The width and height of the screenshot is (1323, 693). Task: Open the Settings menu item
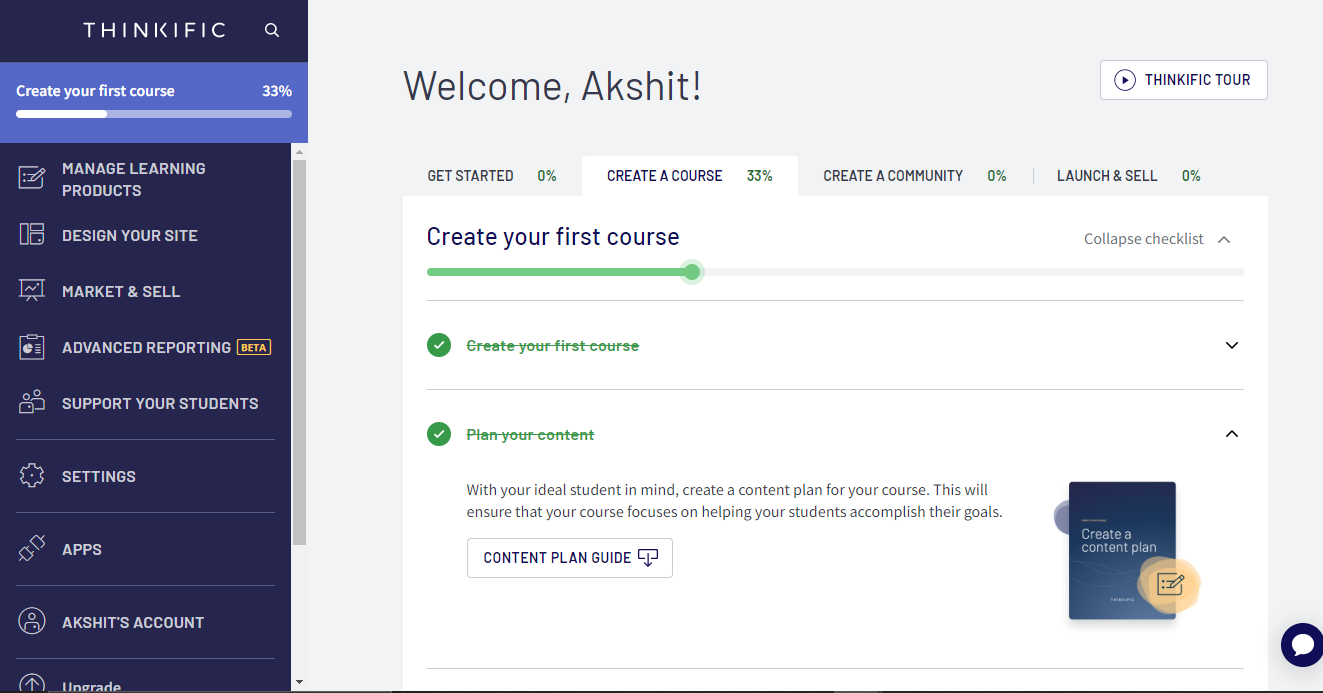click(x=145, y=476)
